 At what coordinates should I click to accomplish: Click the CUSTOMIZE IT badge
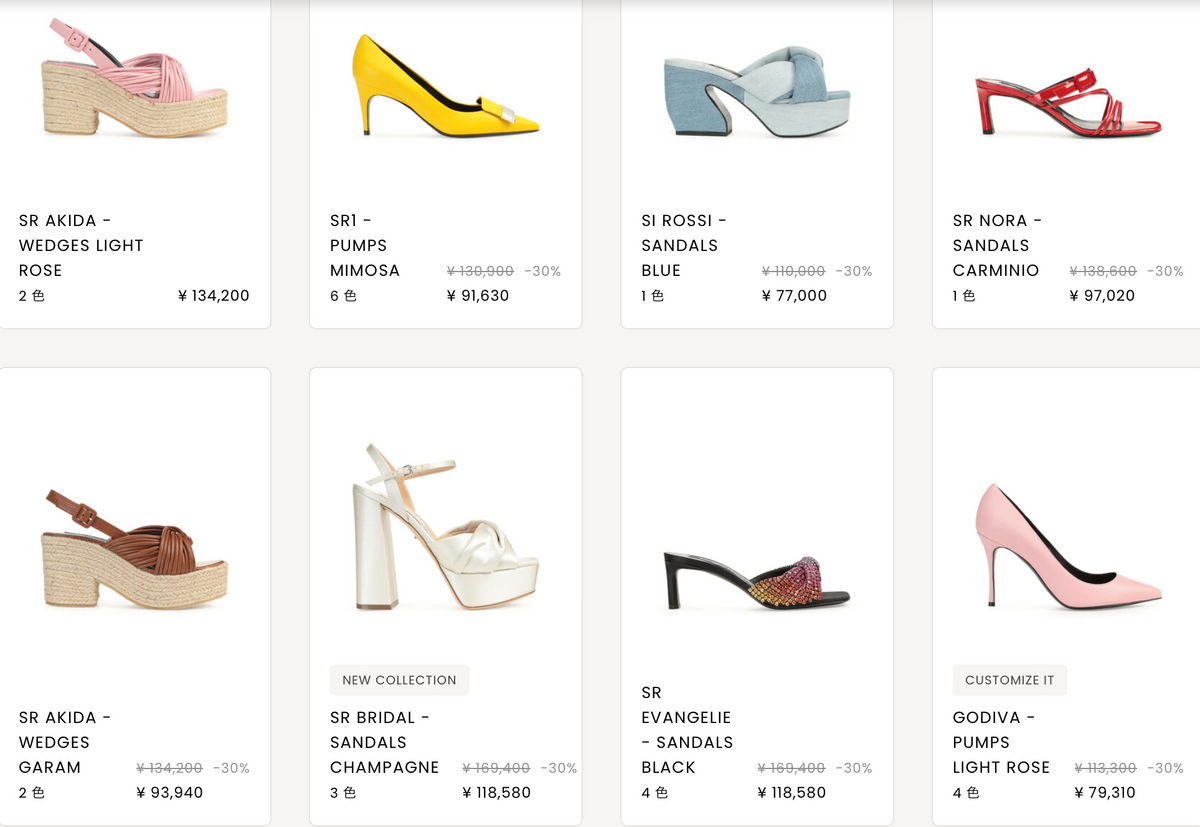1009,680
